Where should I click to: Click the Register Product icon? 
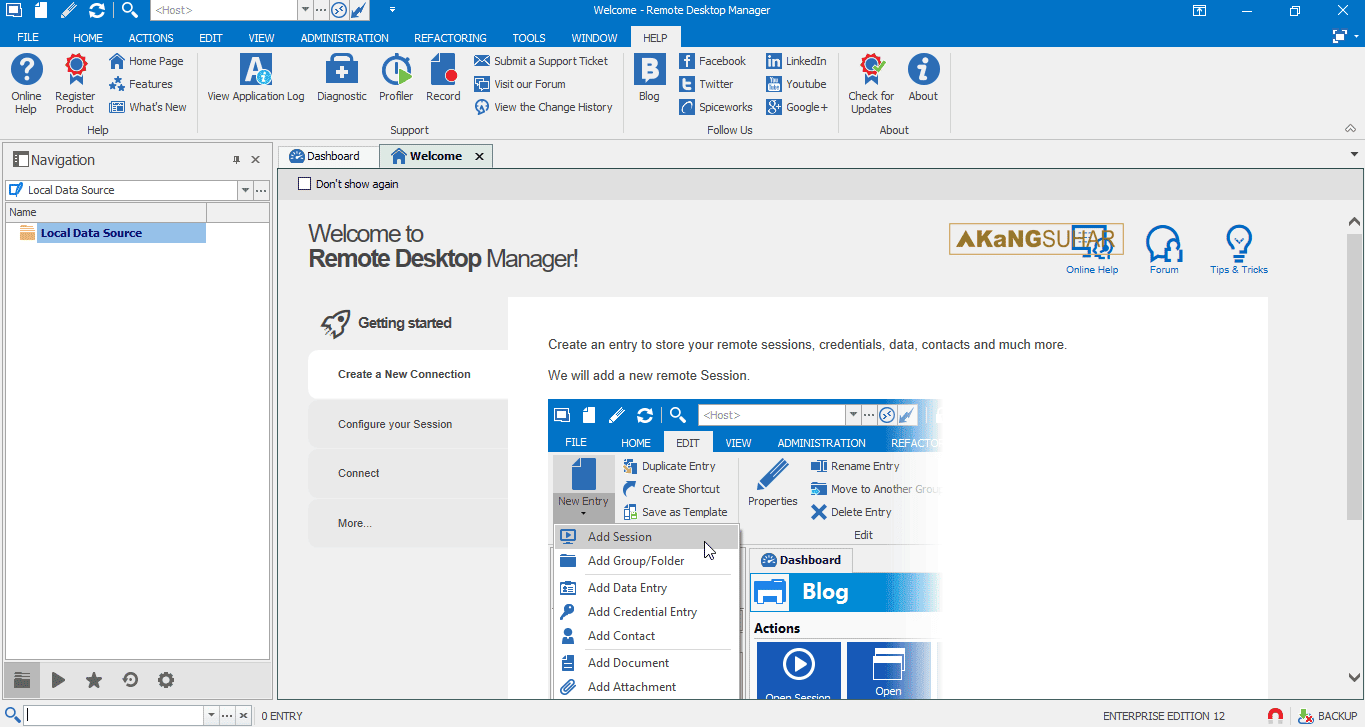click(75, 84)
